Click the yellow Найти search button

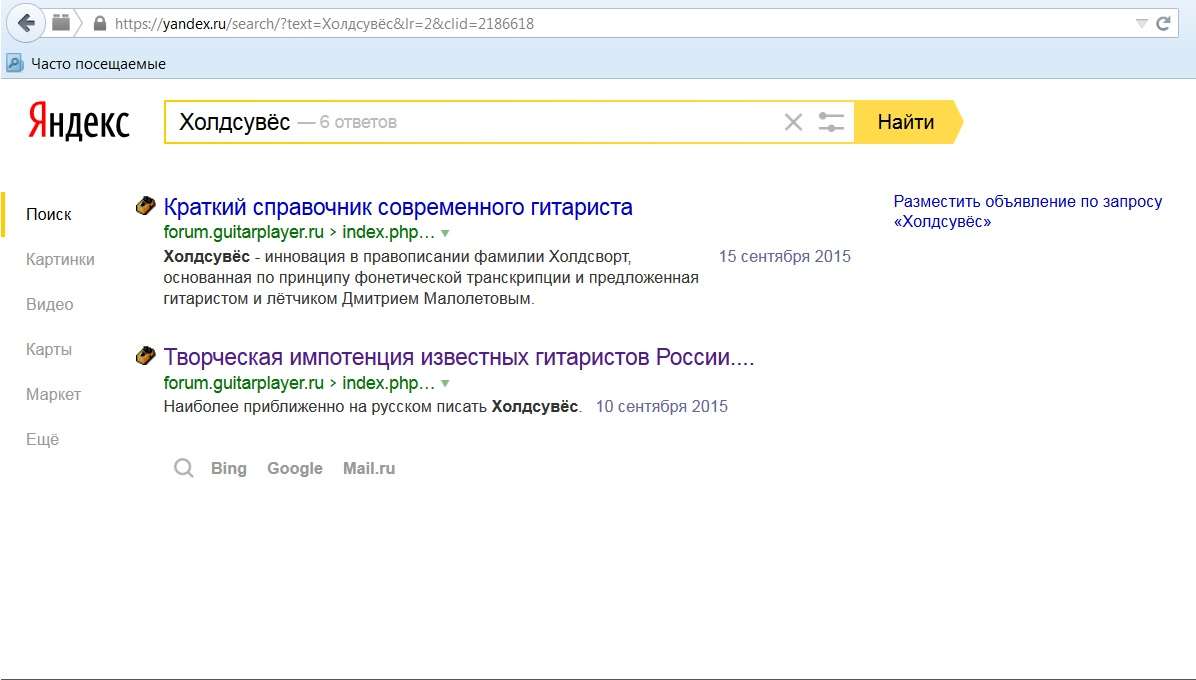[906, 122]
